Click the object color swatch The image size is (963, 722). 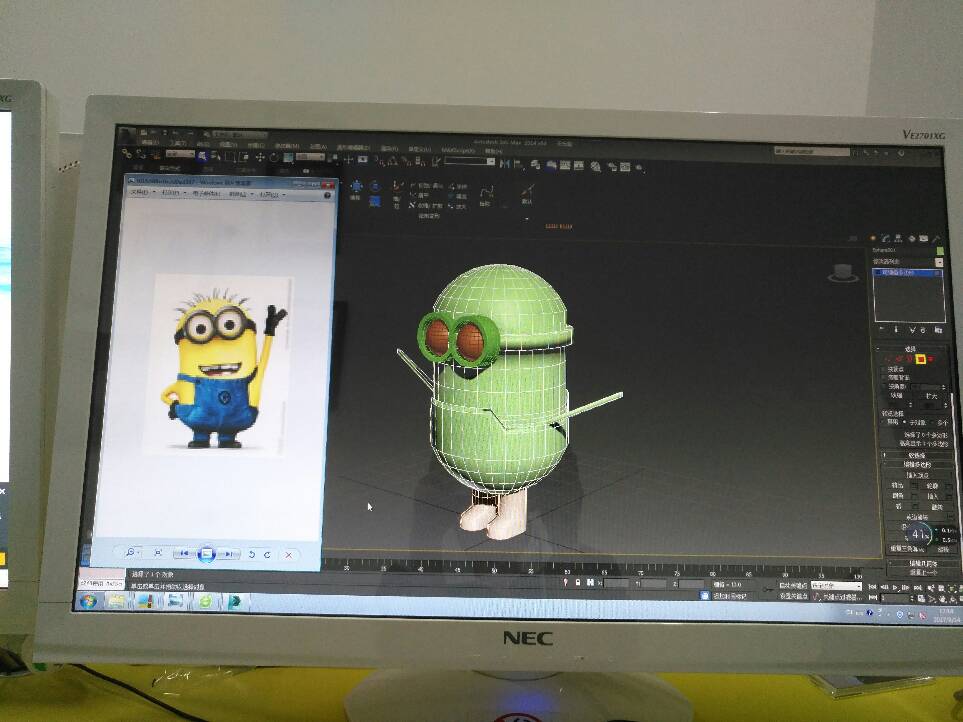(940, 250)
